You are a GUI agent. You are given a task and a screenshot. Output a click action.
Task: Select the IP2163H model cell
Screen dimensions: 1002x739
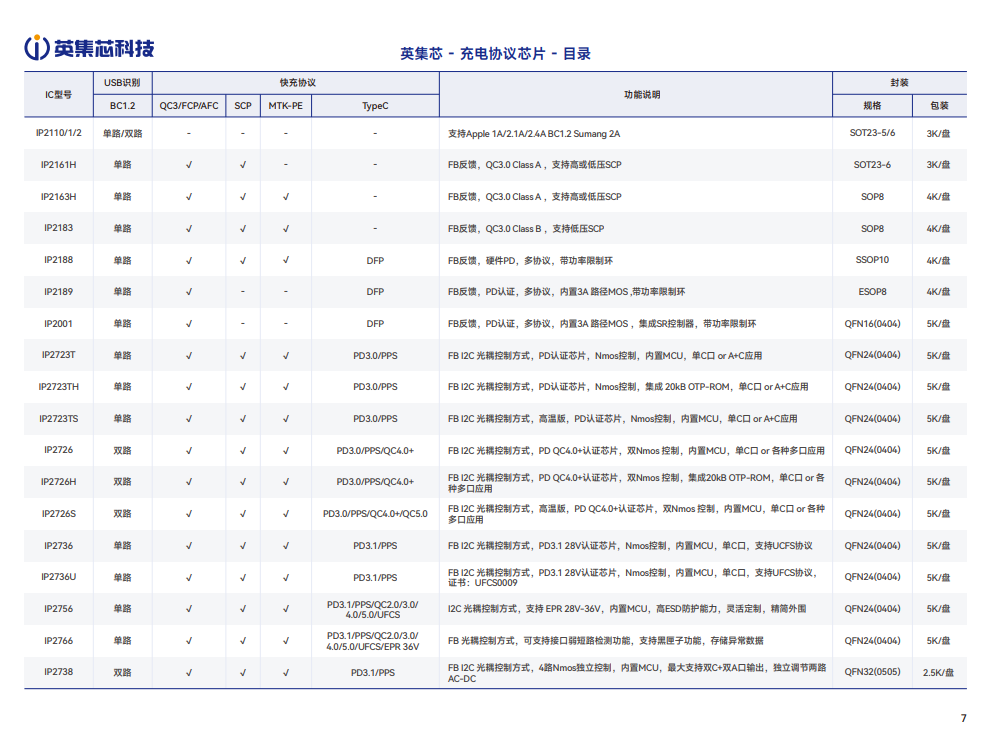coord(58,197)
